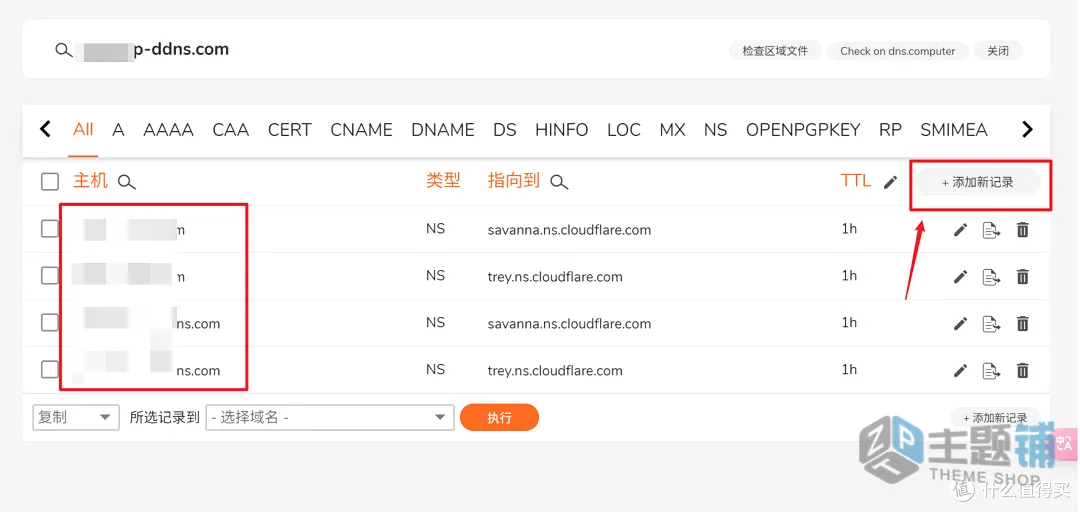Delete the second savanna.ns.cloudflare.com record
1080x512 pixels.
1023,323
